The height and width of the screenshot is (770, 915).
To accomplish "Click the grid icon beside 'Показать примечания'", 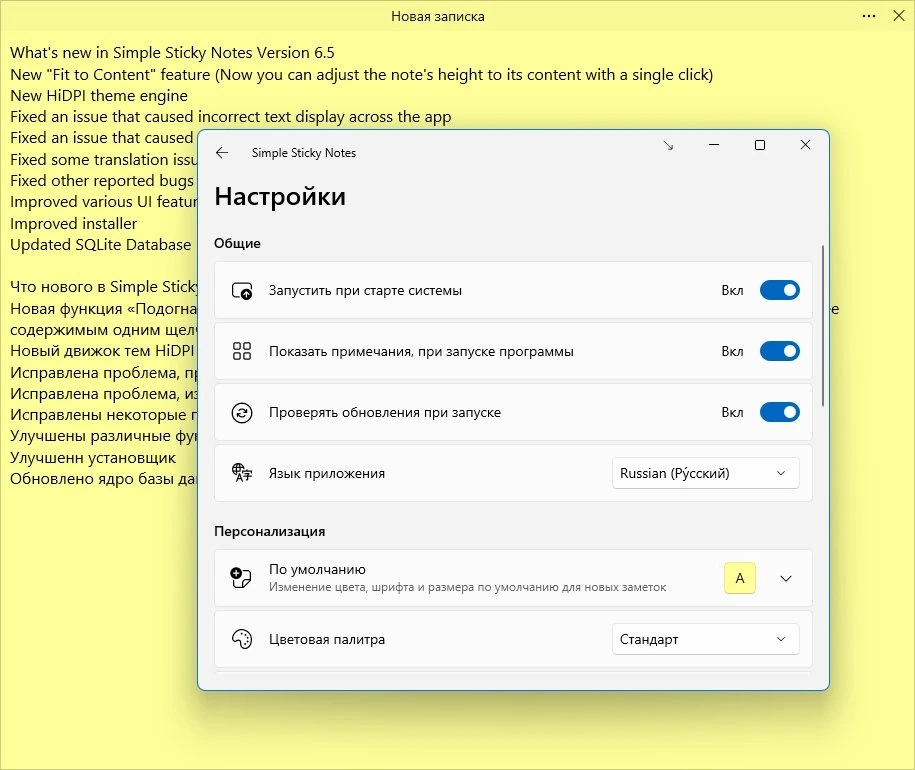I will (x=242, y=351).
